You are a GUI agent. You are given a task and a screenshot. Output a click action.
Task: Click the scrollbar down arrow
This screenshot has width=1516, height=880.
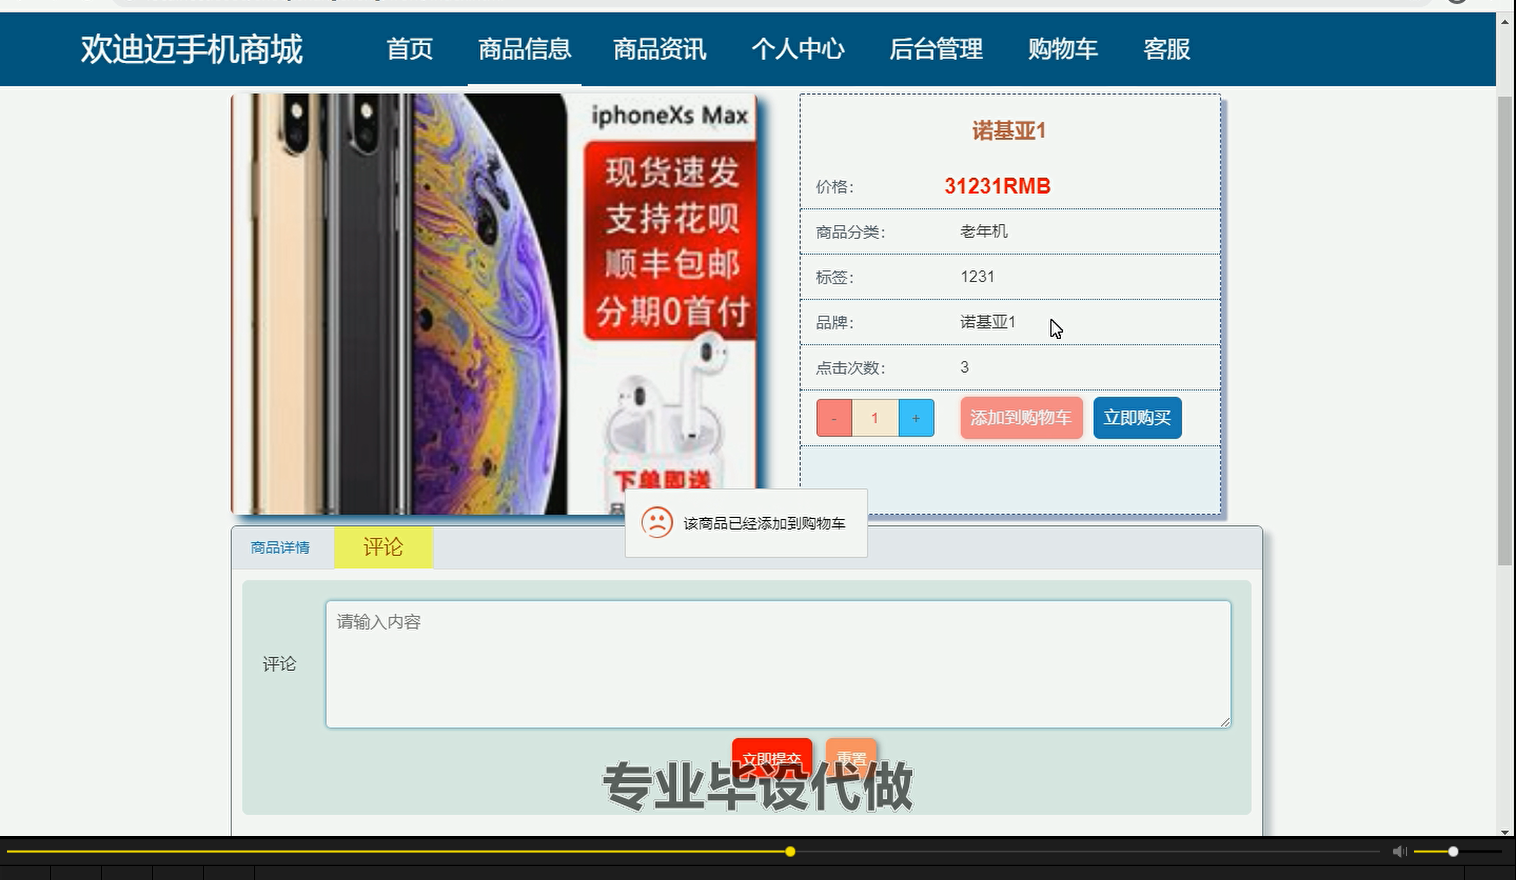1505,830
